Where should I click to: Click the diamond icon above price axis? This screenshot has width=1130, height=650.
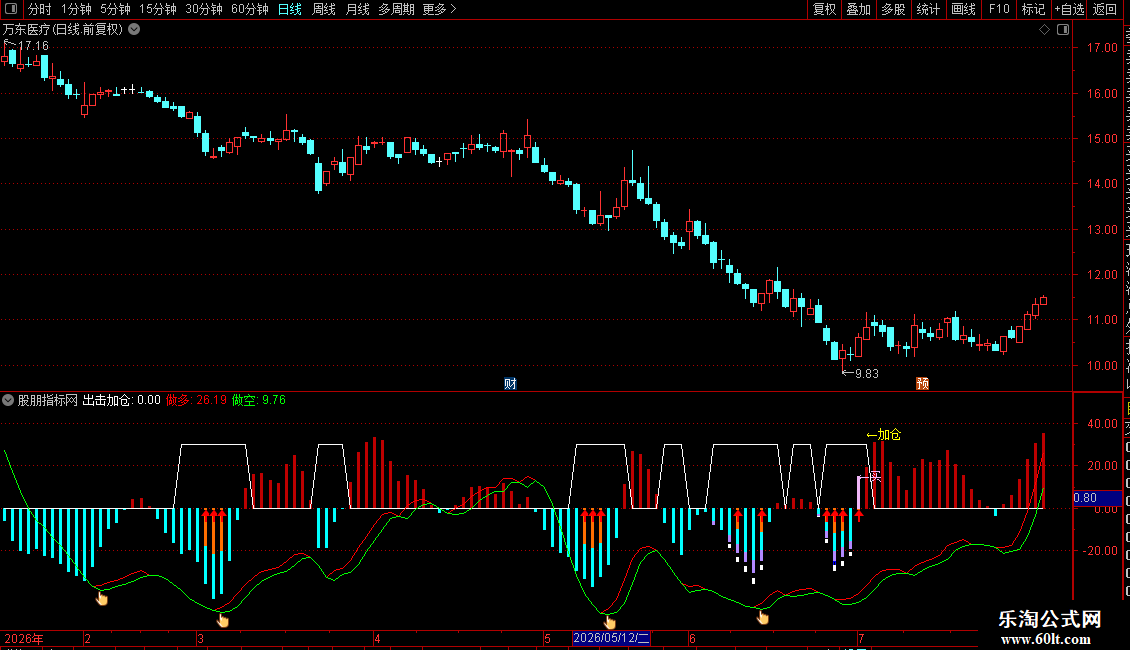(1044, 30)
